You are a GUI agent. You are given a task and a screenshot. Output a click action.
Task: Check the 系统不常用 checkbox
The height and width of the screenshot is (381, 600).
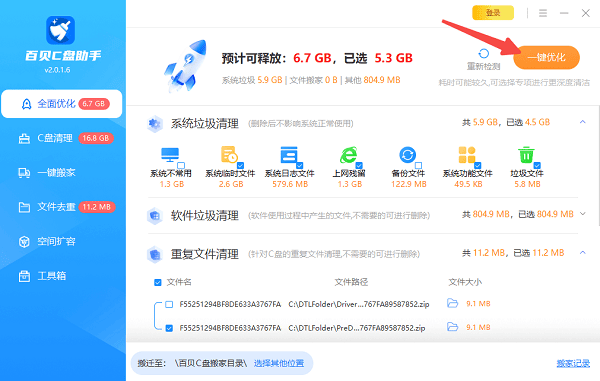pyautogui.click(x=181, y=165)
